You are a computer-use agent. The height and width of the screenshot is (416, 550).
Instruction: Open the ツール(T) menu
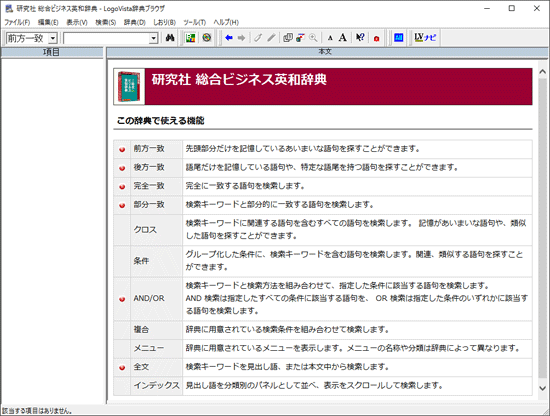pos(194,22)
